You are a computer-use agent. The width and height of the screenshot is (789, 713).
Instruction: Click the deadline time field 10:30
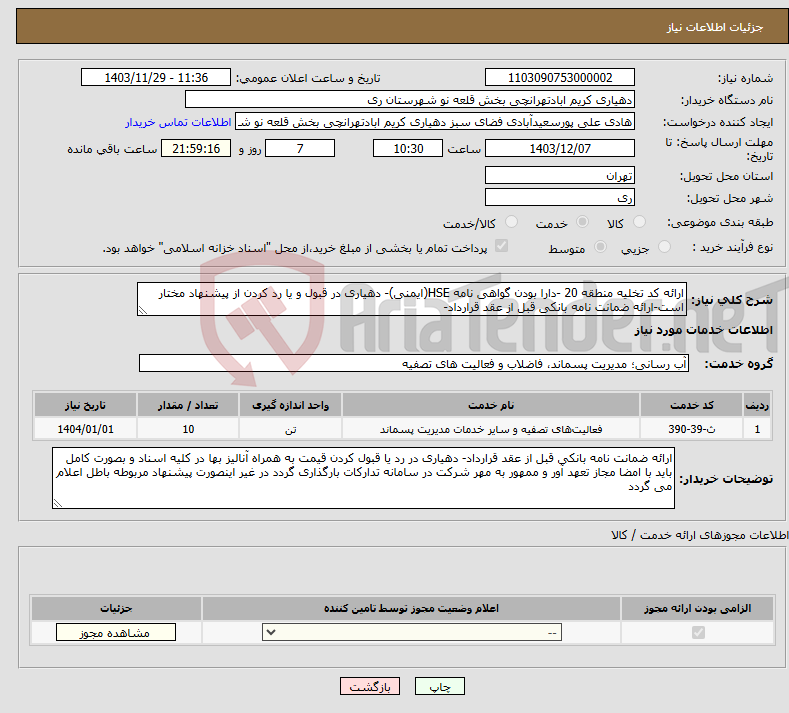pos(408,148)
